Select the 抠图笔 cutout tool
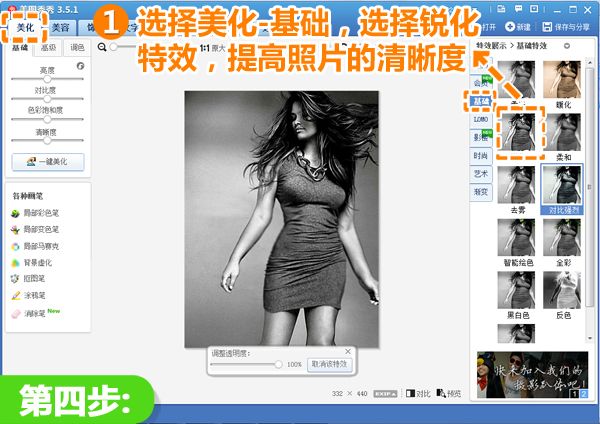Image resolution: width=600 pixels, height=424 pixels. 28,279
